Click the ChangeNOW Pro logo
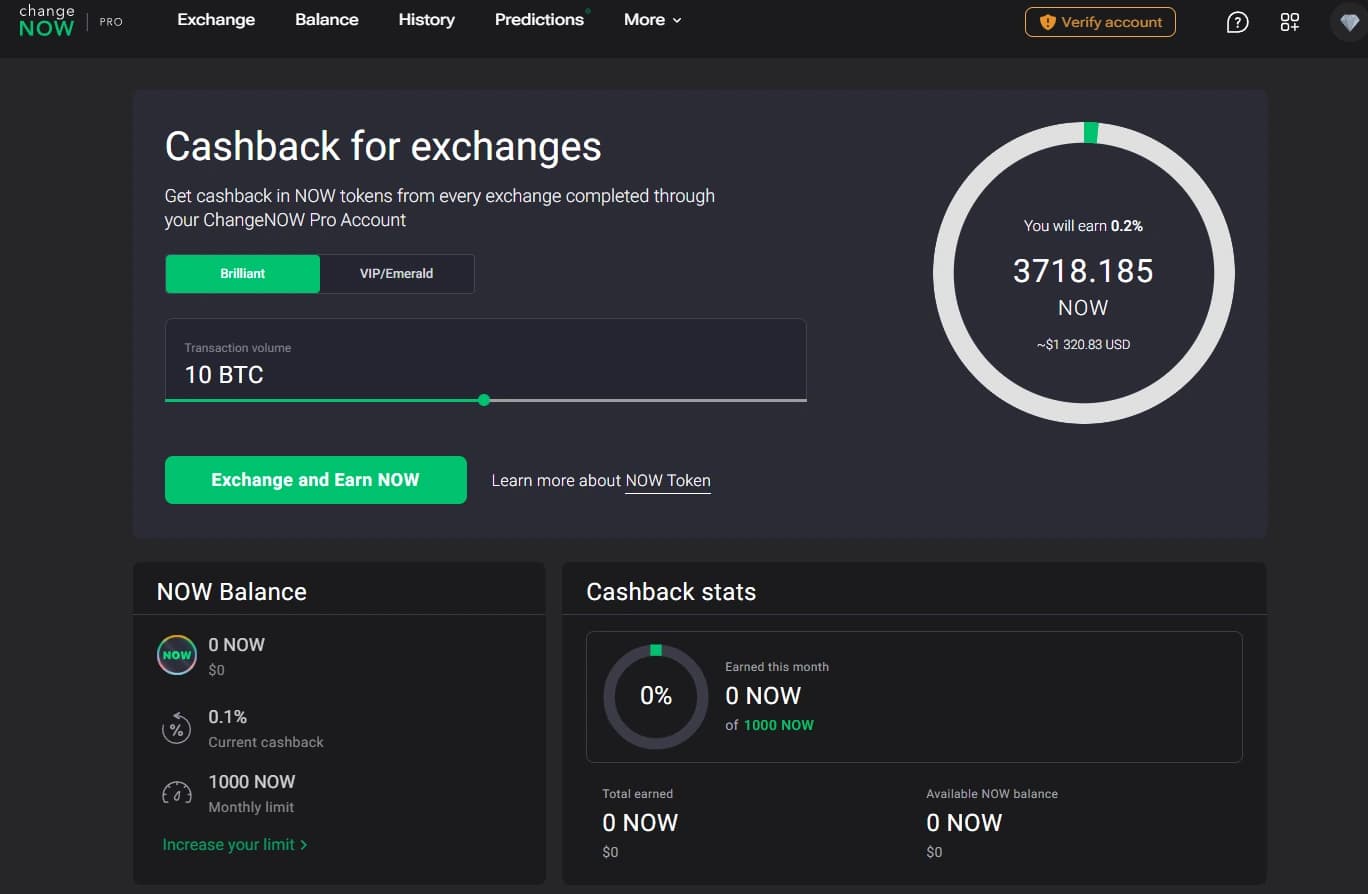Image resolution: width=1368 pixels, height=894 pixels. 70,20
